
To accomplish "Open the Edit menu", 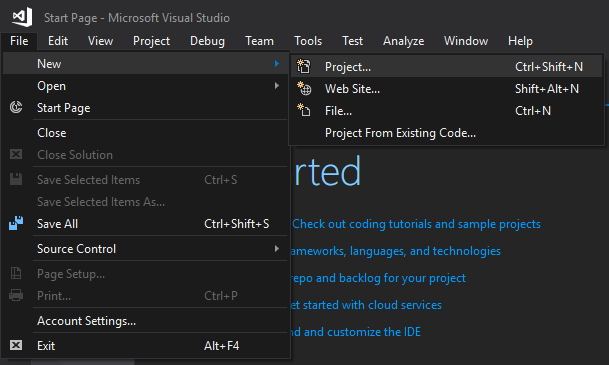I will coord(58,41).
